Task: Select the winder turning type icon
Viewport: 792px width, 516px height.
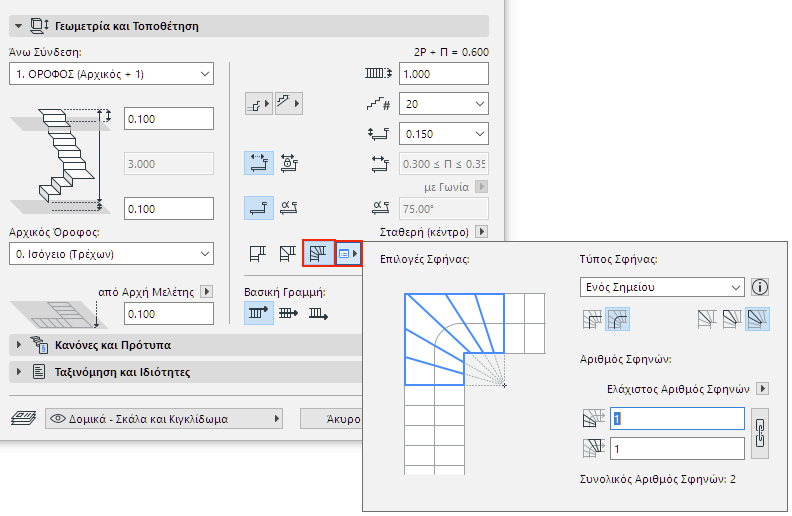Action: 318,253
